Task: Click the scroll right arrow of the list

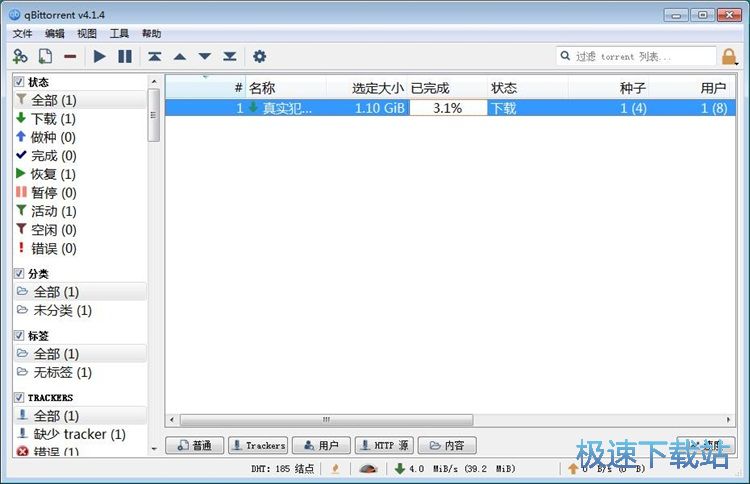Action: [728, 420]
